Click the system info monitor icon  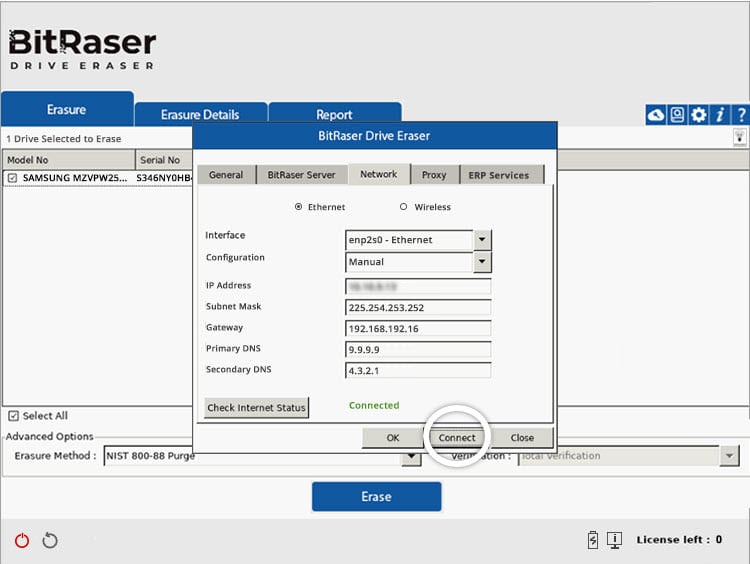[614, 540]
